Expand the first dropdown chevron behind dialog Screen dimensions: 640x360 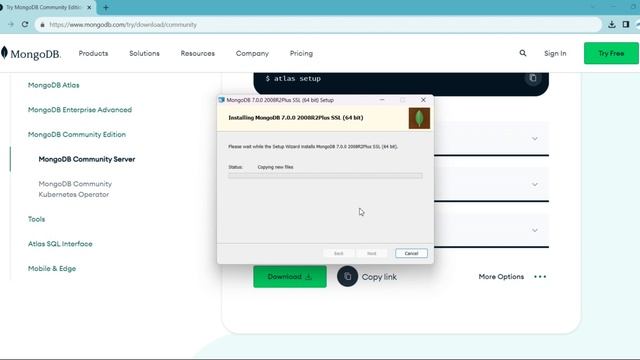coord(535,139)
